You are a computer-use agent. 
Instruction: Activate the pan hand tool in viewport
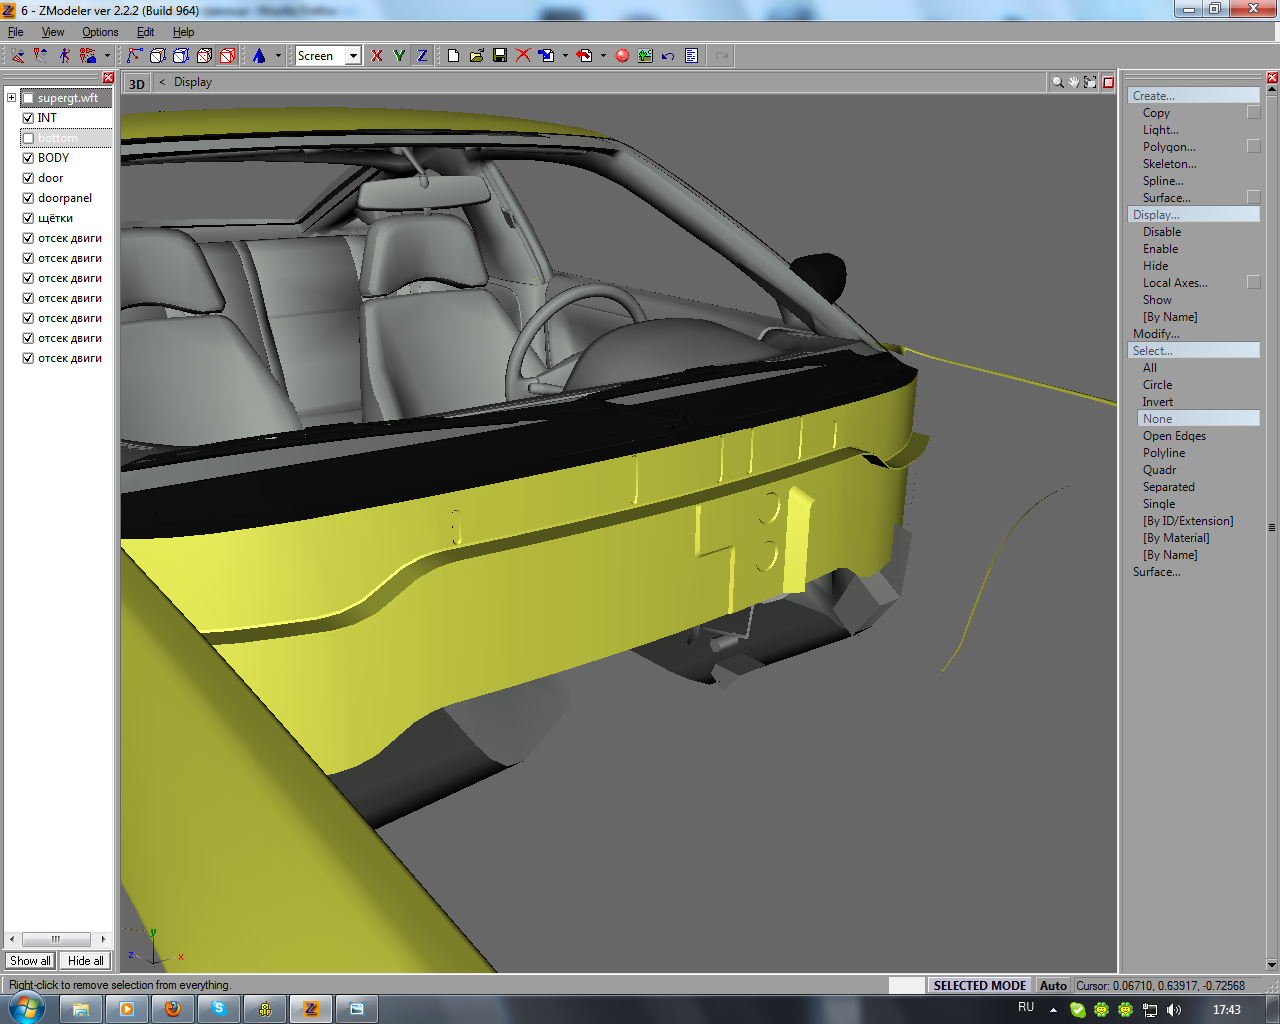click(x=1074, y=83)
